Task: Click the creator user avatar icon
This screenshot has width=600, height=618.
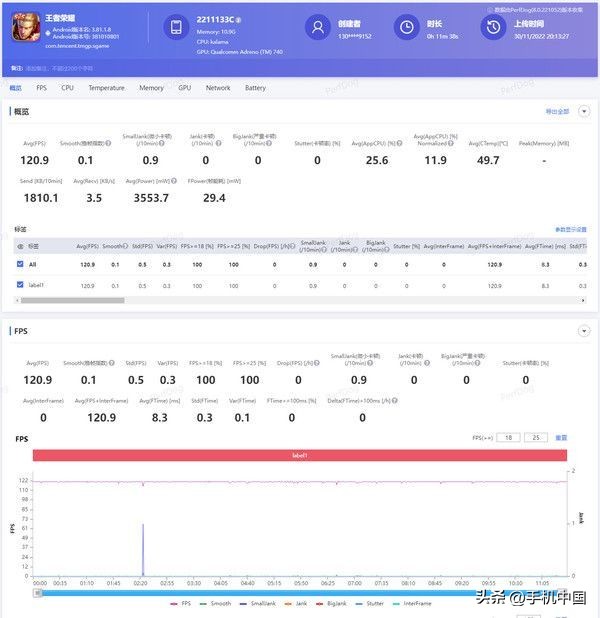Action: click(x=318, y=28)
